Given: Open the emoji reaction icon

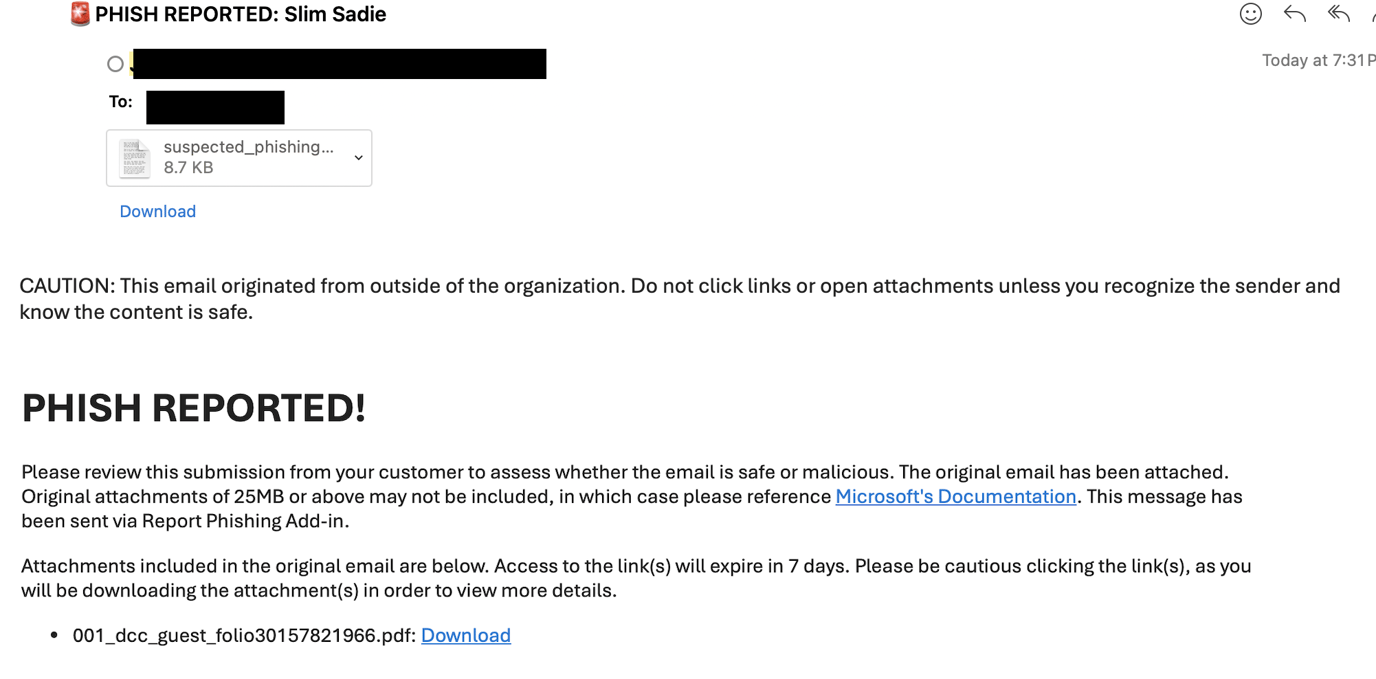Looking at the screenshot, I should [1250, 14].
